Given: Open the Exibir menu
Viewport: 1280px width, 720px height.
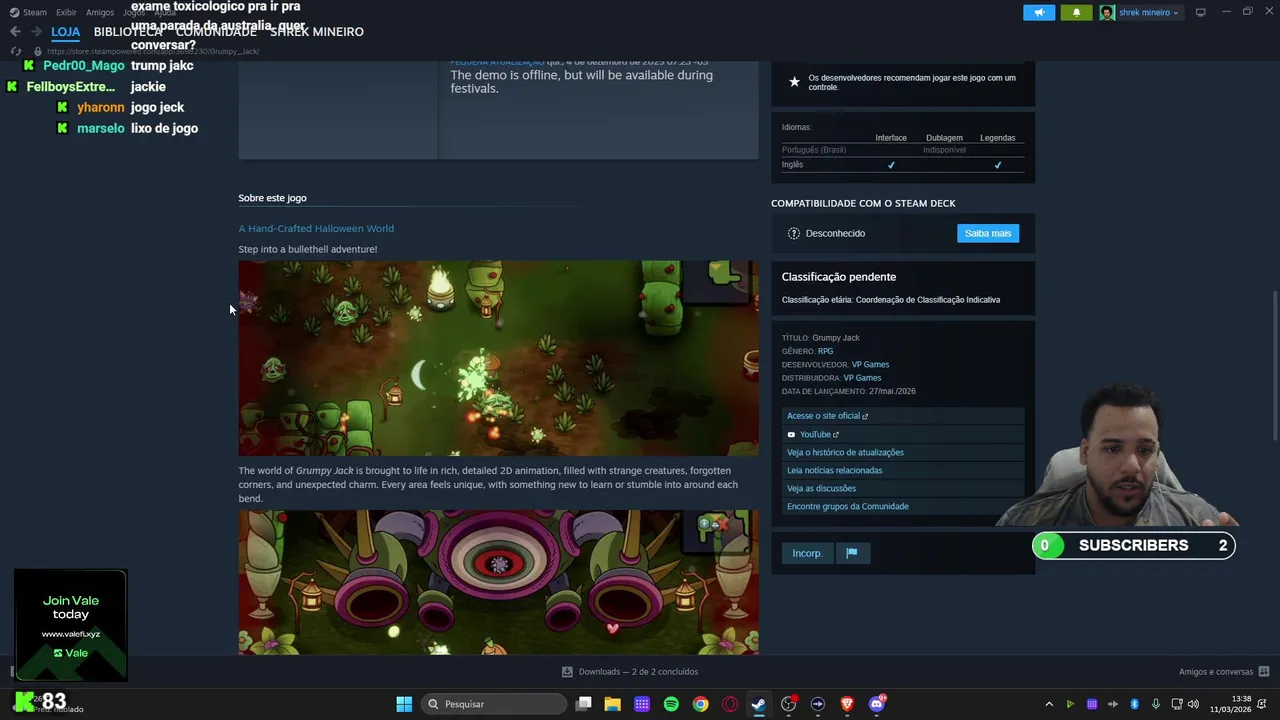Looking at the screenshot, I should pos(66,13).
